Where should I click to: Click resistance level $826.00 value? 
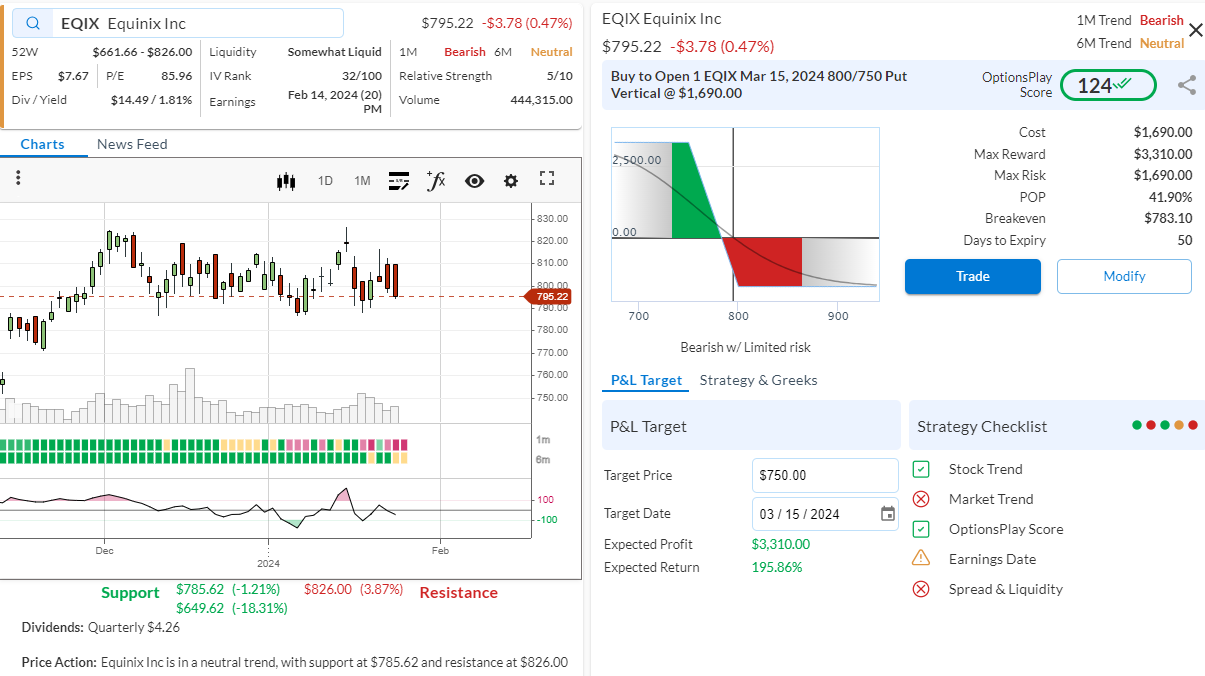click(328, 589)
